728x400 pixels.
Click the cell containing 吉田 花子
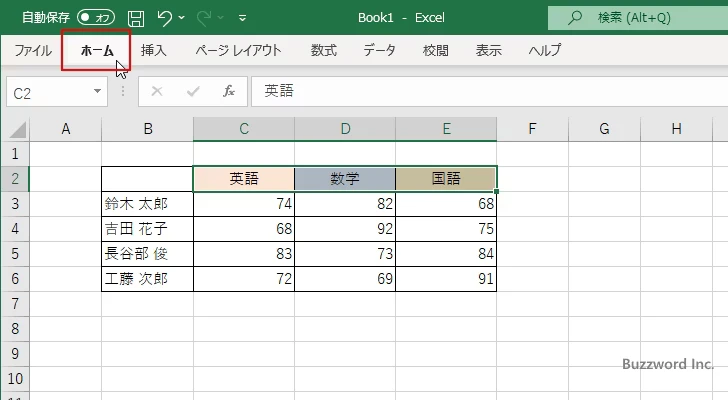pyautogui.click(x=148, y=229)
